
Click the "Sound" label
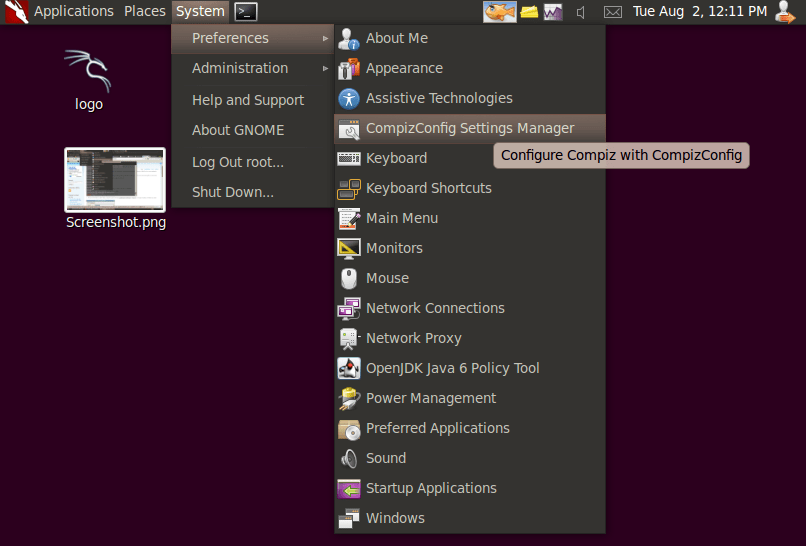point(386,459)
